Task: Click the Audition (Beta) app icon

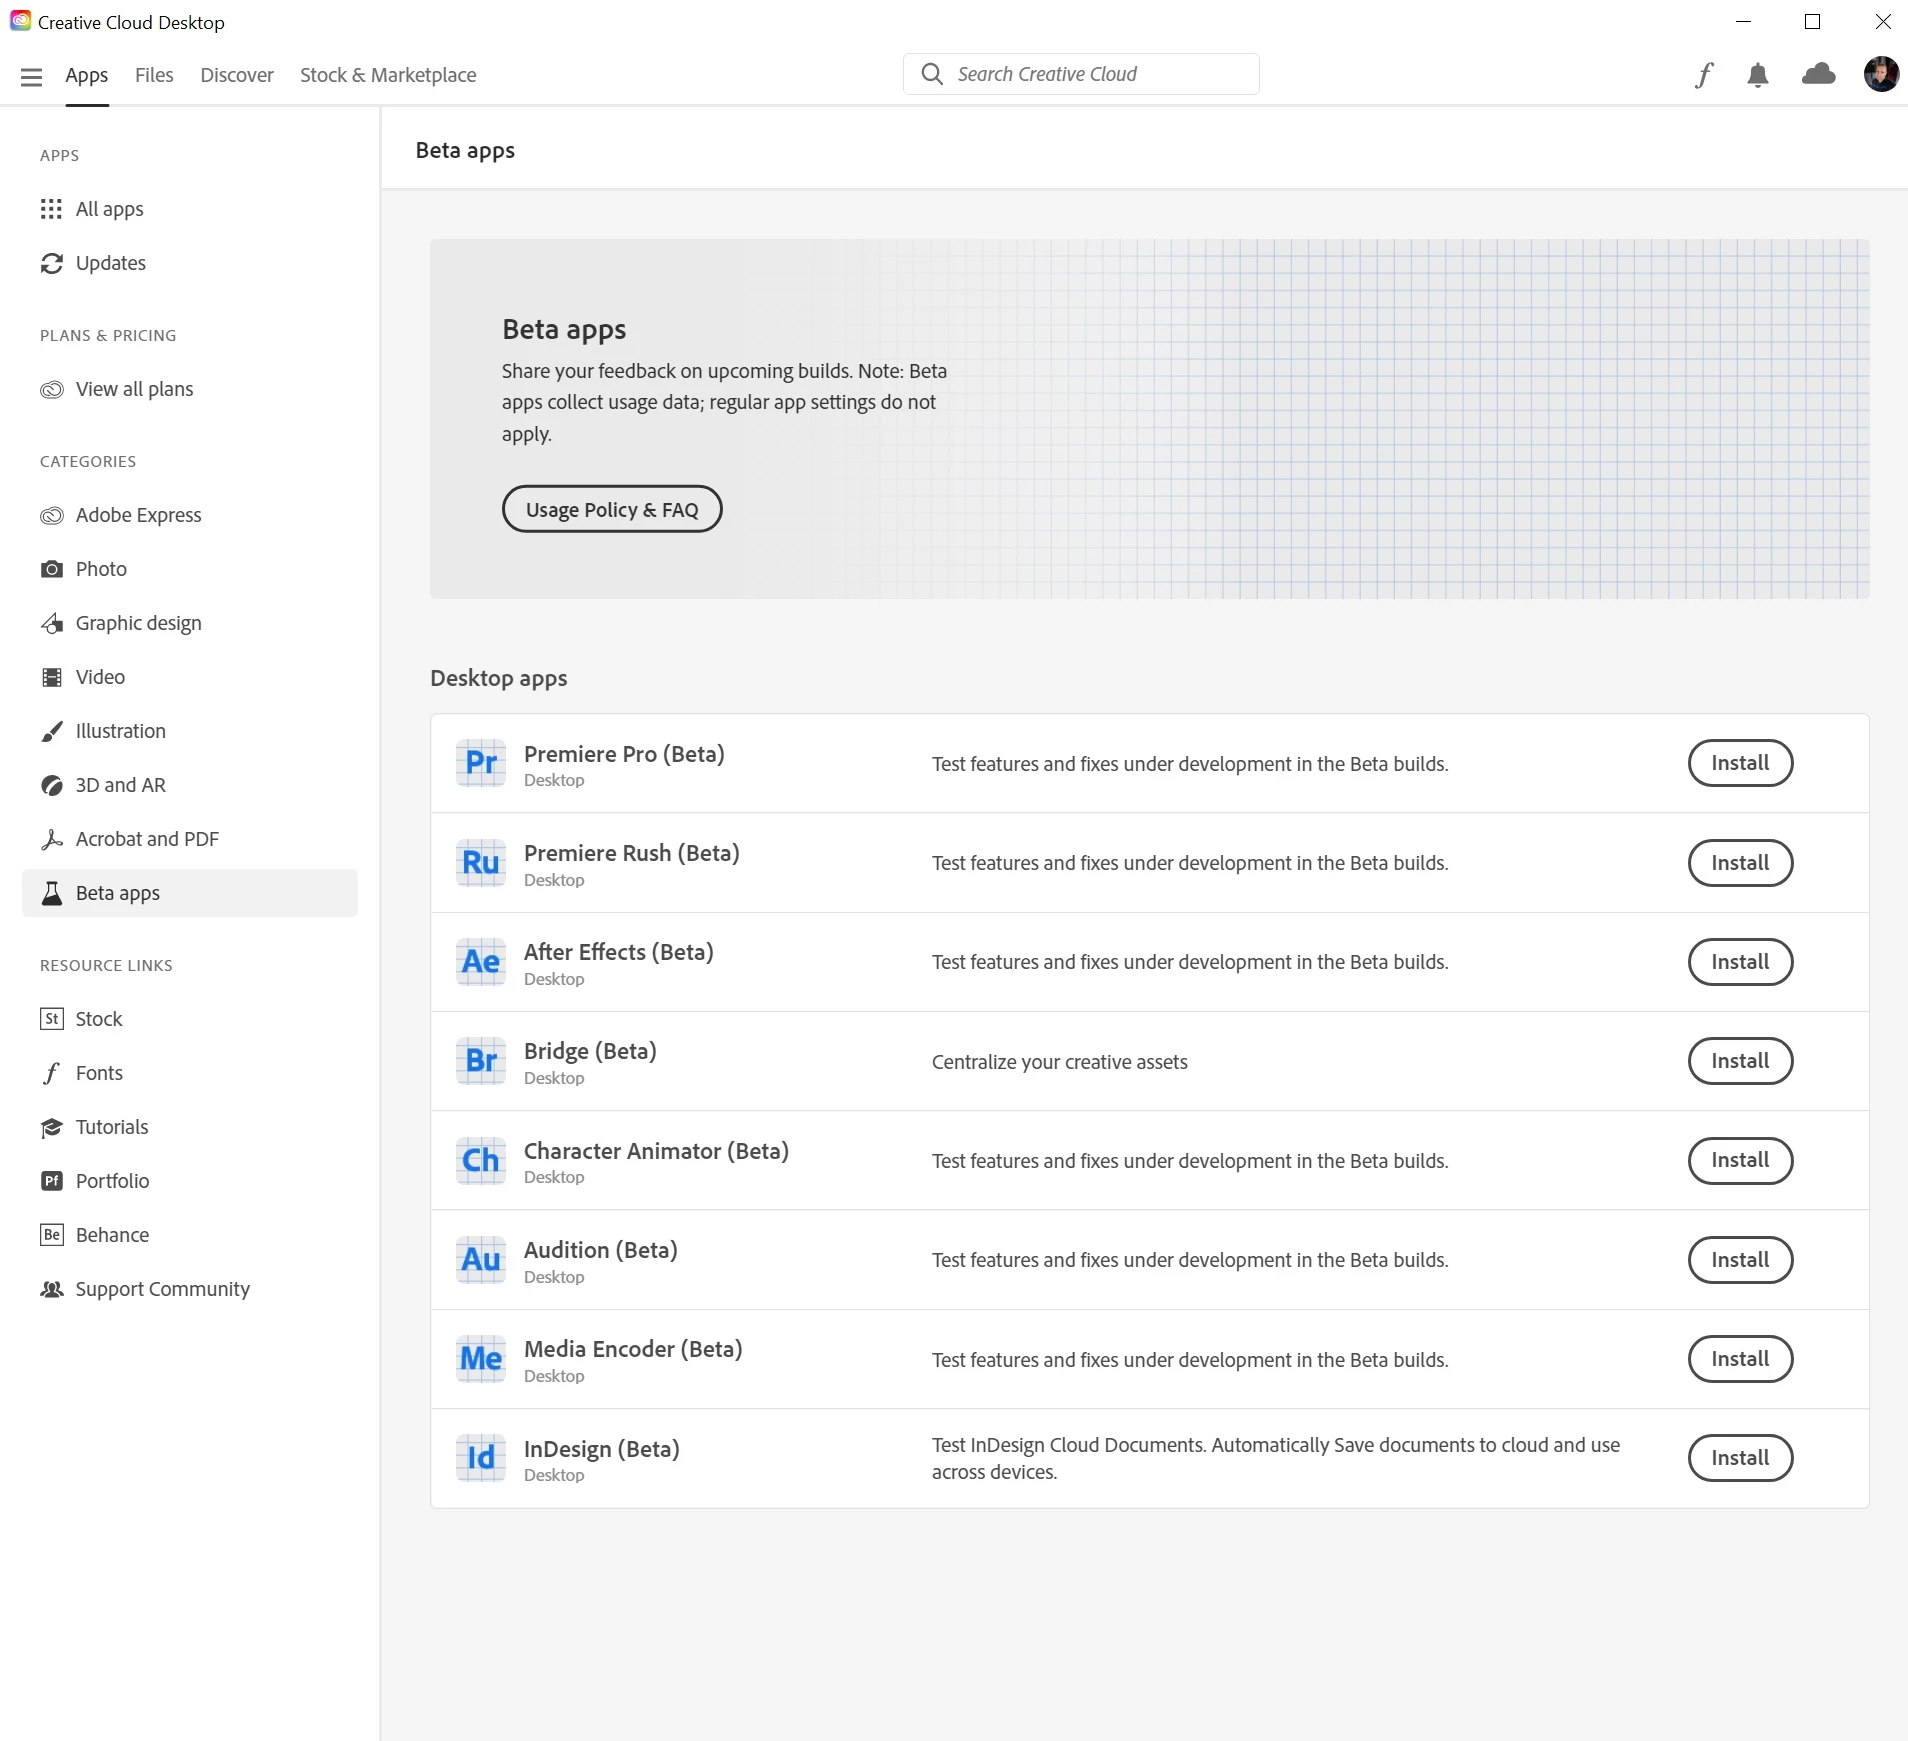Action: tap(481, 1259)
